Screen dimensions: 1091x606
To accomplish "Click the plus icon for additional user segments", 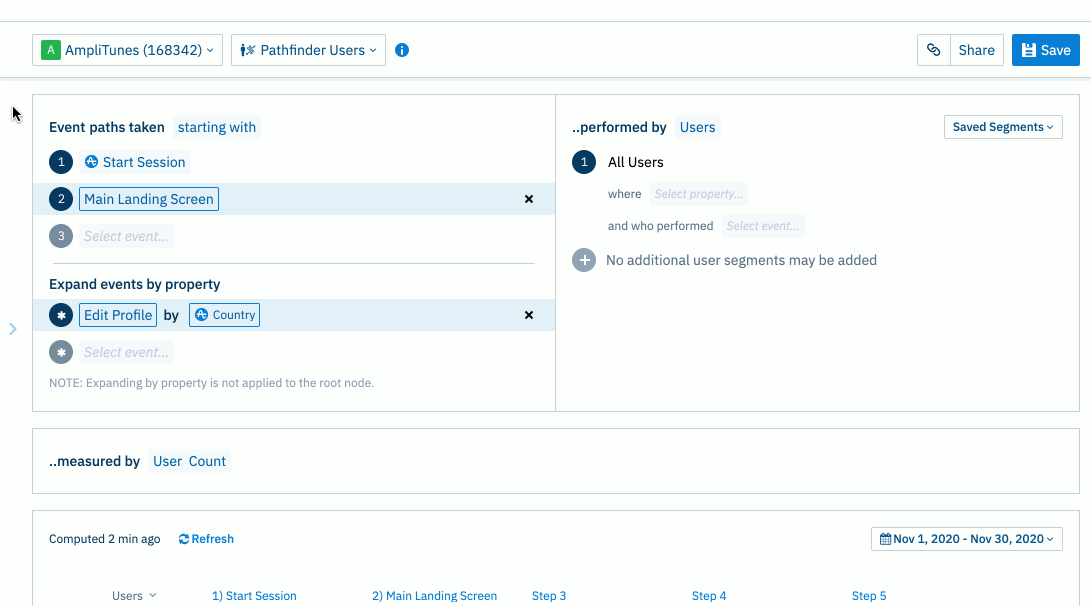I will point(584,260).
